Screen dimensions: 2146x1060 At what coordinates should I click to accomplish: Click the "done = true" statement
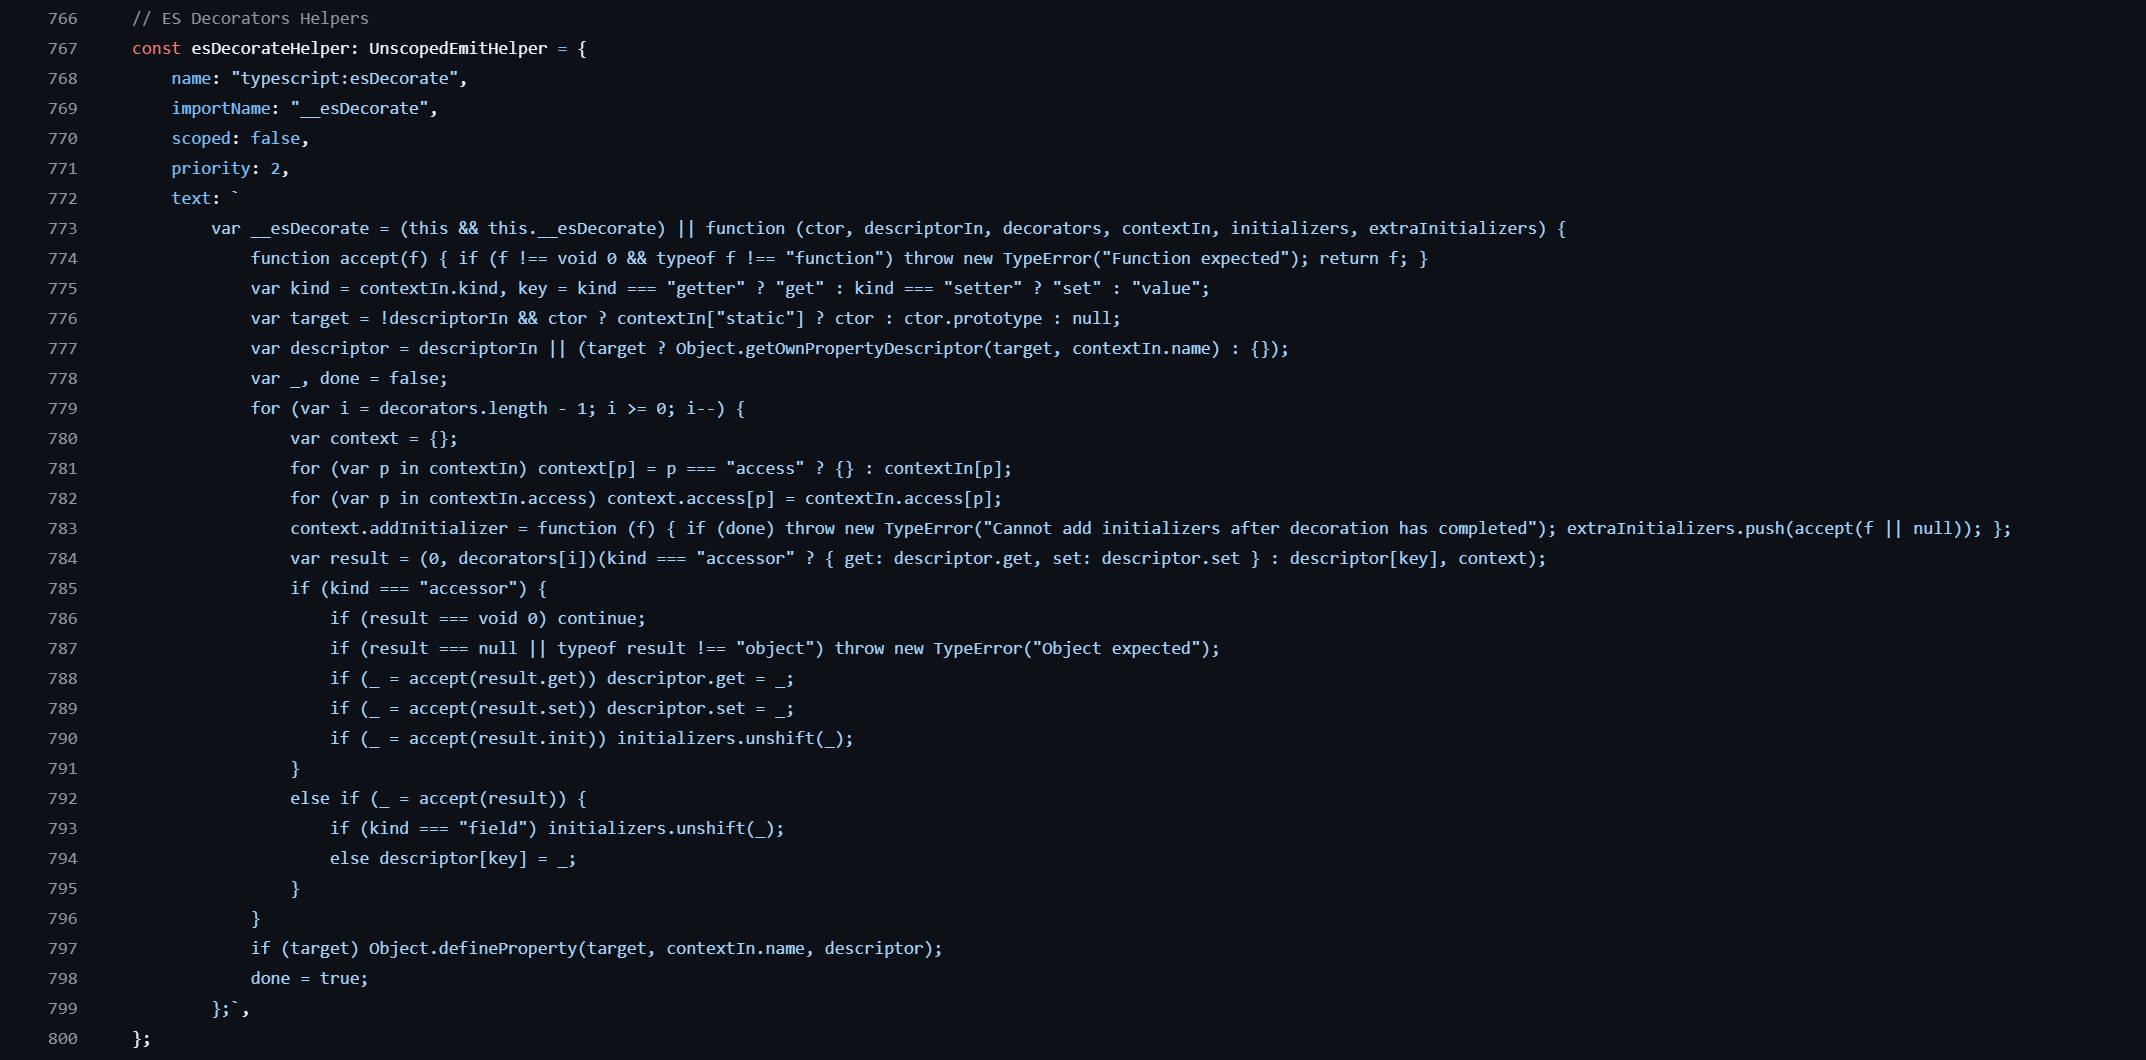point(309,978)
